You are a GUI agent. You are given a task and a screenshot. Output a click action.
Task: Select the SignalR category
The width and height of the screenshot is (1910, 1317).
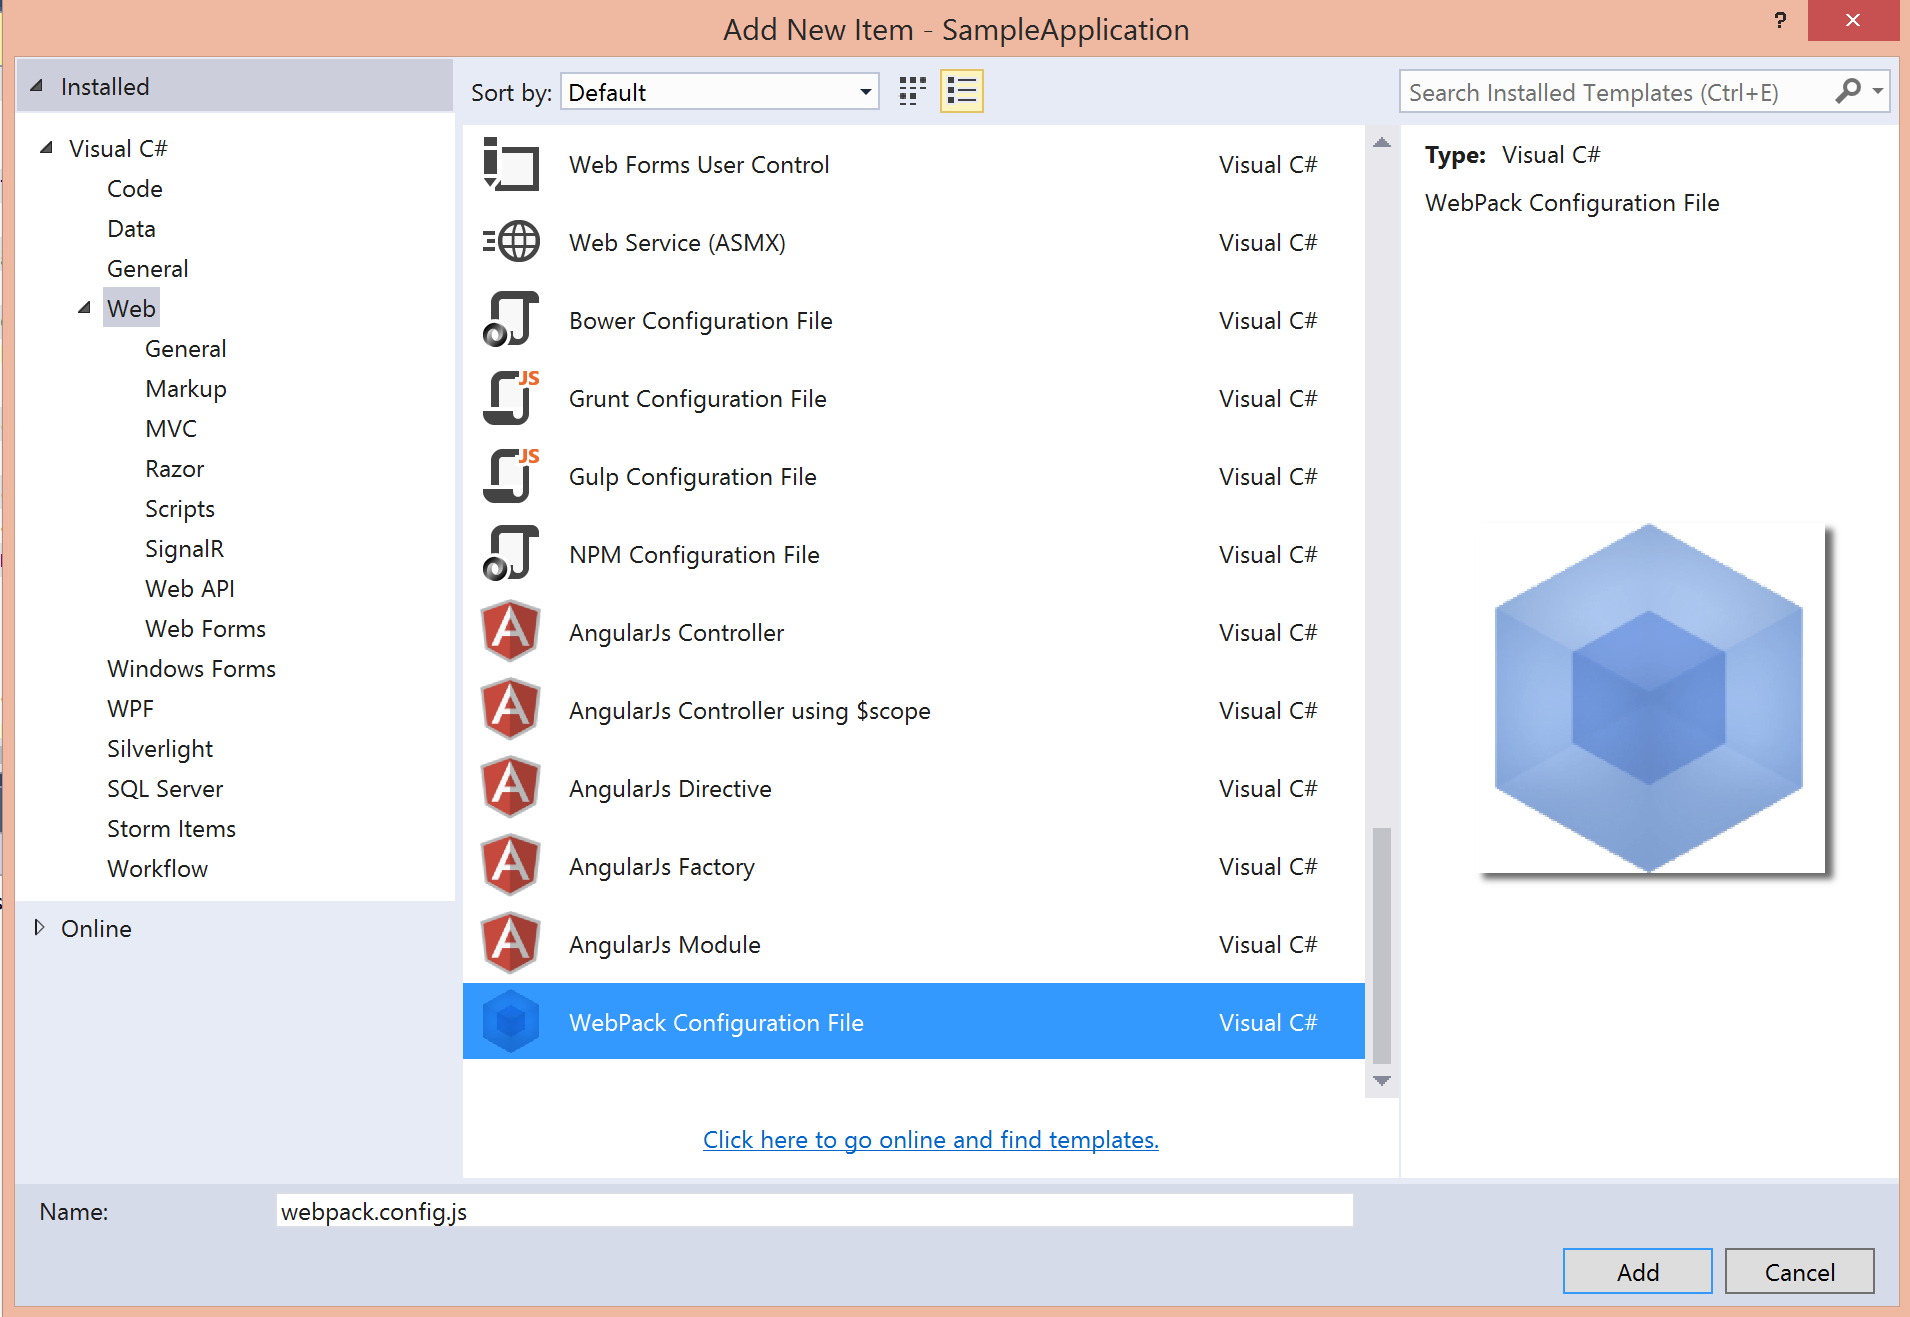click(185, 548)
